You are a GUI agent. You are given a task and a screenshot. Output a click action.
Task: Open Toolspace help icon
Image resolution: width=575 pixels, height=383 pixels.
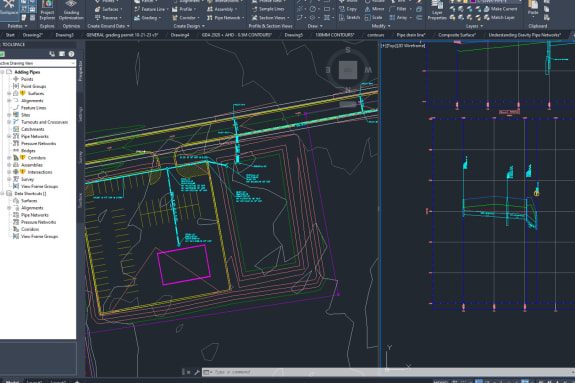(71, 54)
